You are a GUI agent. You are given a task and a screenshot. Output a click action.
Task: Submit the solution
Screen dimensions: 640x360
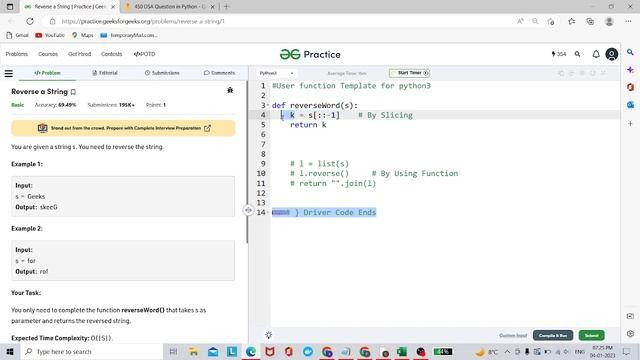[591, 336]
